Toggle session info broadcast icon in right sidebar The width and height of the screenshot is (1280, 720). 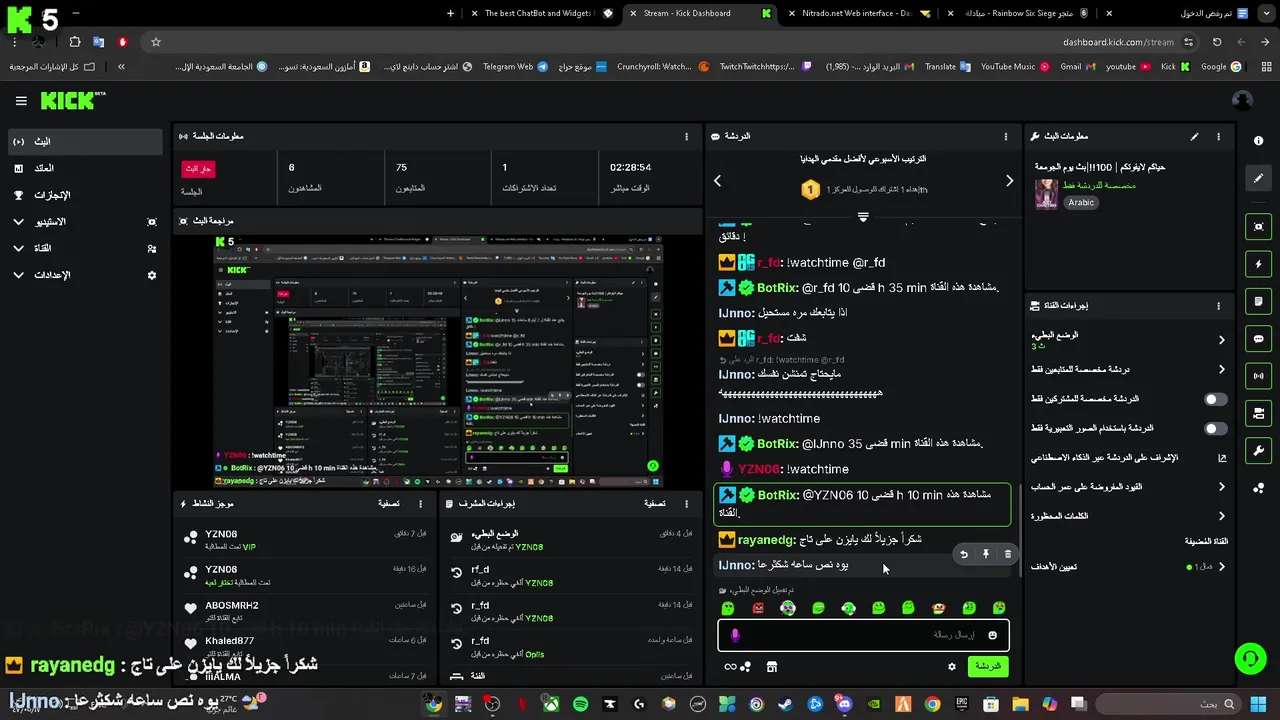point(1259,376)
